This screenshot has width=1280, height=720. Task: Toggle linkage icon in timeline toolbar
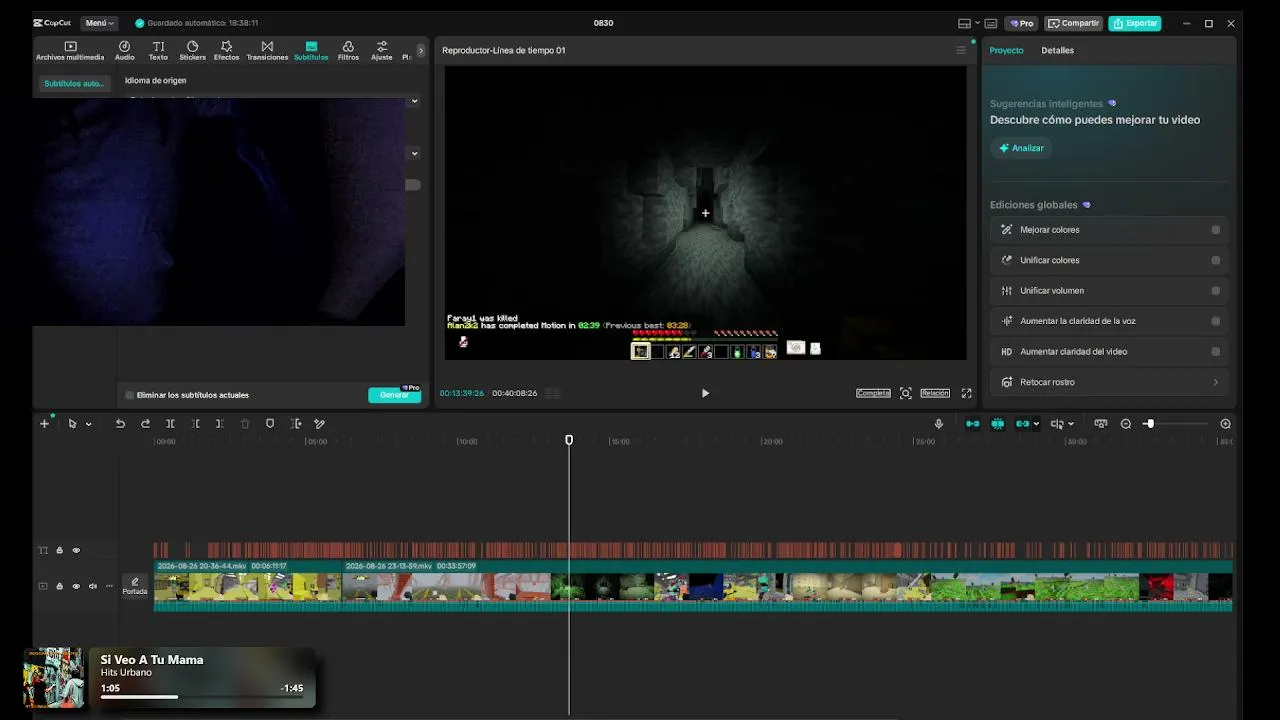coord(1022,424)
